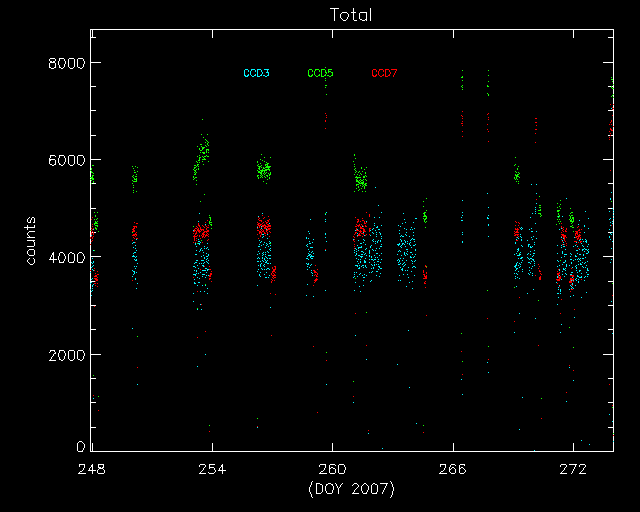Screen dimensions: 640x512
Task: Click the green data cluster above day 254
Action: [203, 157]
